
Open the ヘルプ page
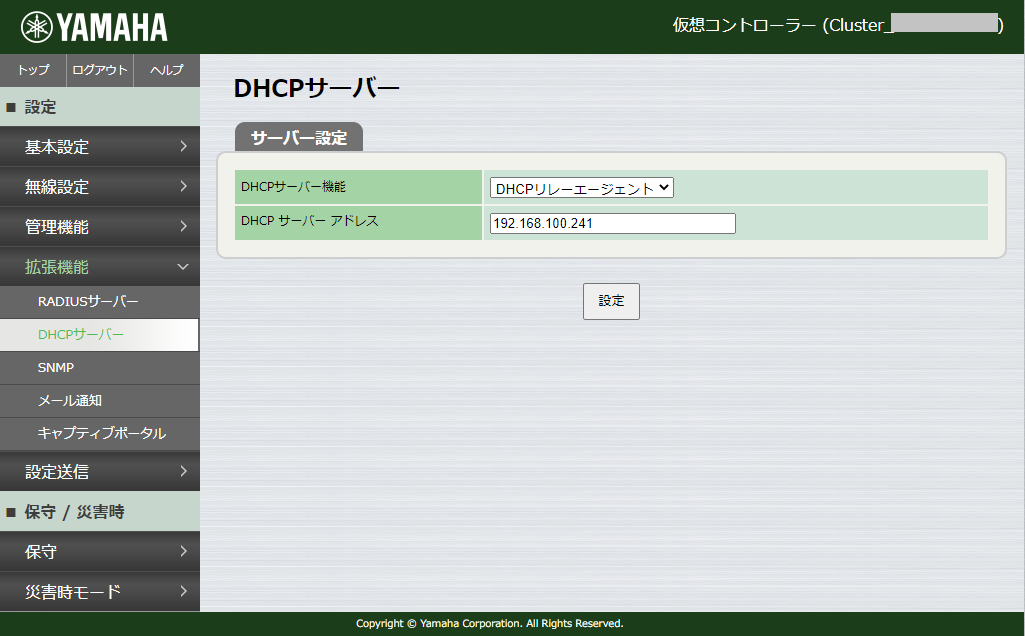(x=166, y=70)
